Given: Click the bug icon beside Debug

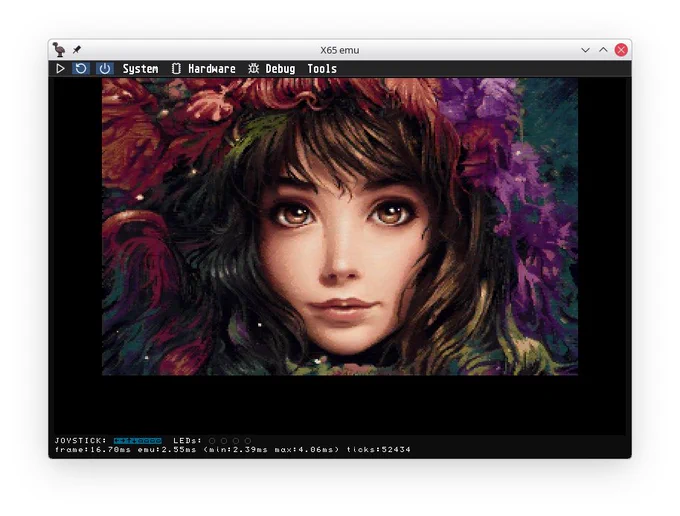Looking at the screenshot, I should (253, 69).
